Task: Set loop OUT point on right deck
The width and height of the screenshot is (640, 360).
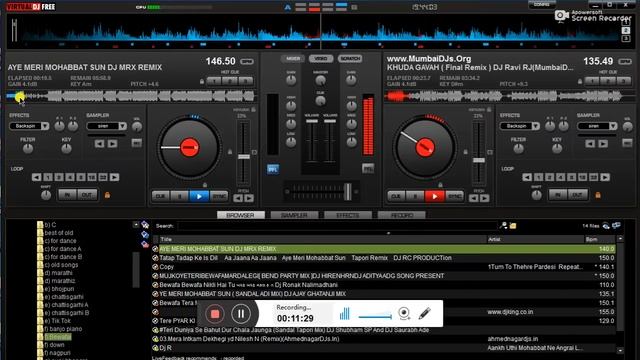Action: pyautogui.click(x=578, y=195)
